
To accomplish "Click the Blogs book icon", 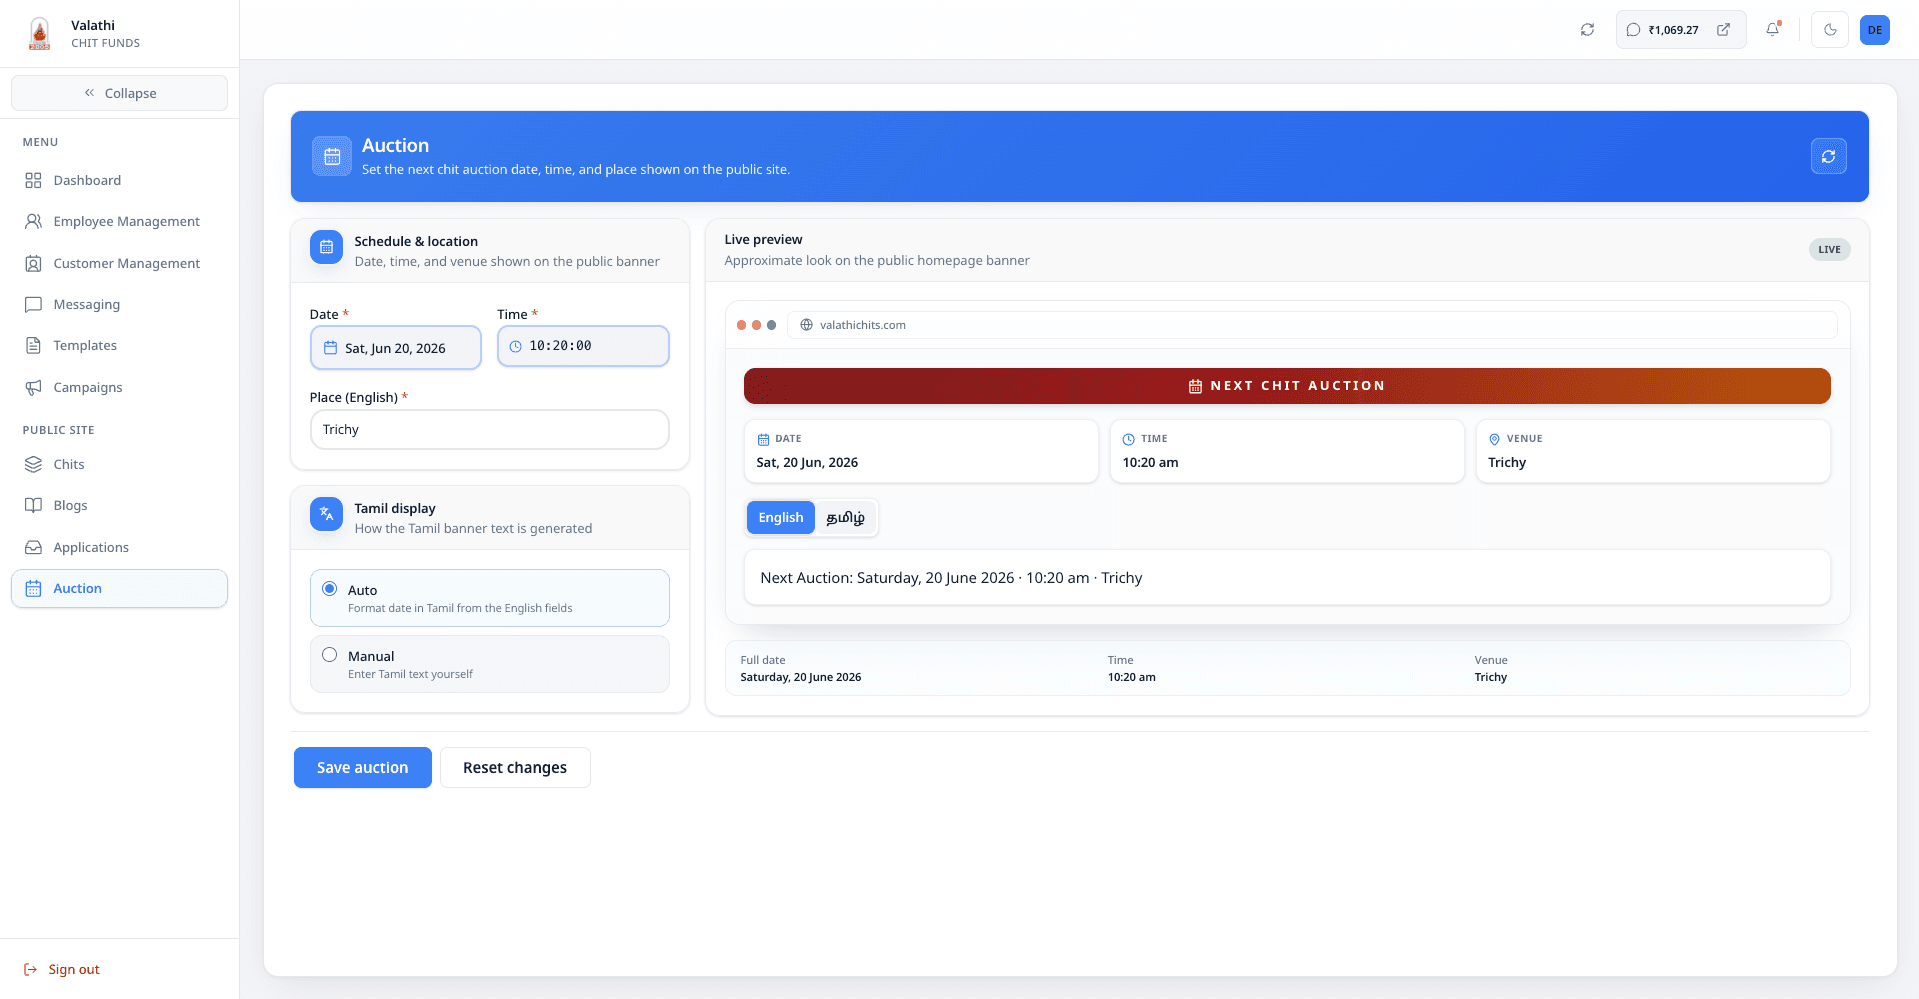I will tap(33, 505).
